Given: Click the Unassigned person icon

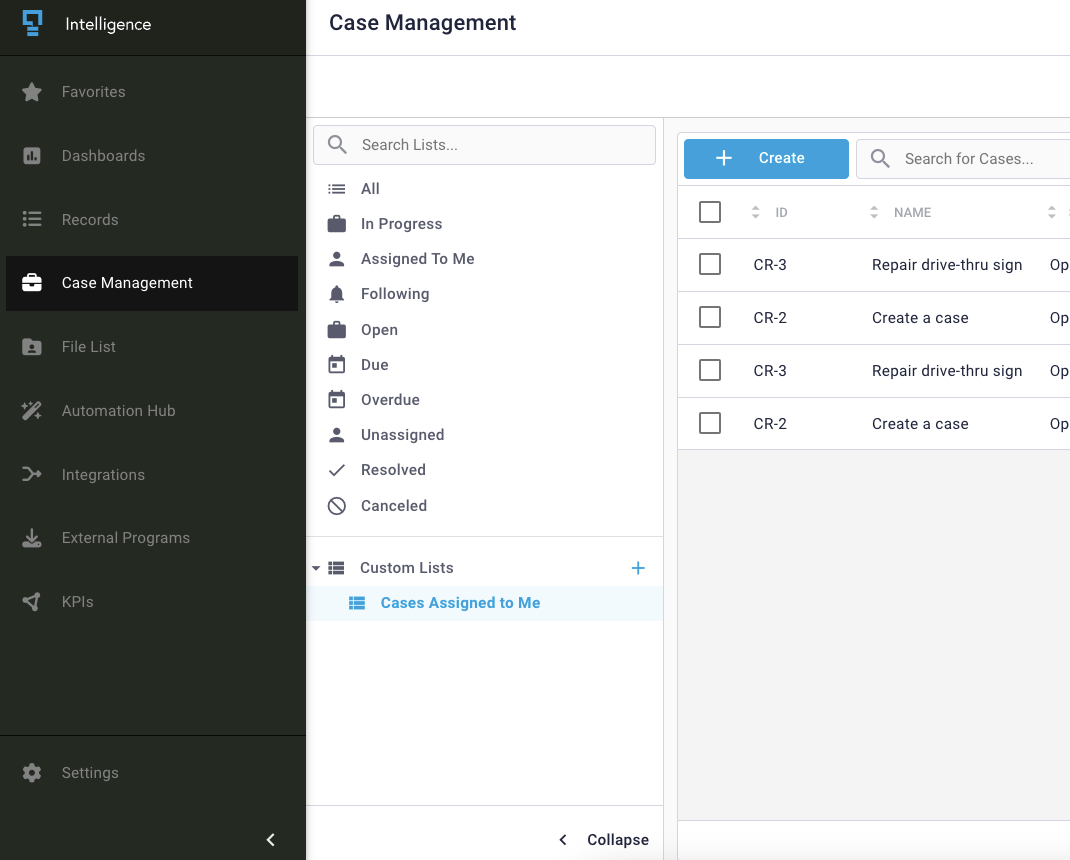Looking at the screenshot, I should [336, 435].
